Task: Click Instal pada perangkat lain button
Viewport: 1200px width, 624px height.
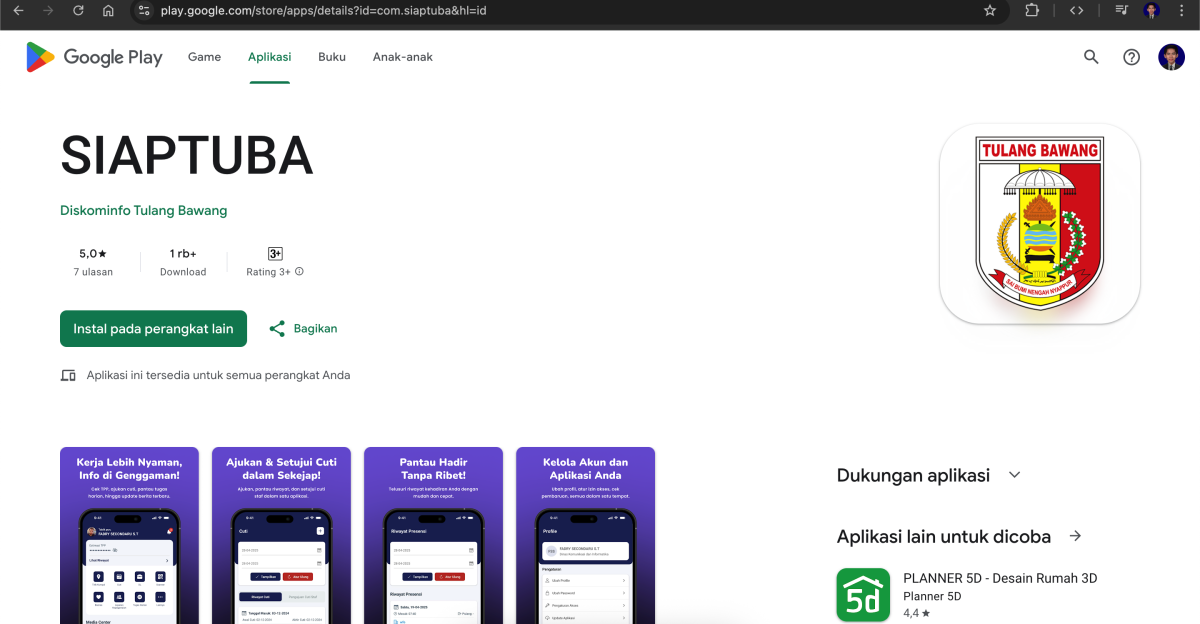Action: (153, 328)
